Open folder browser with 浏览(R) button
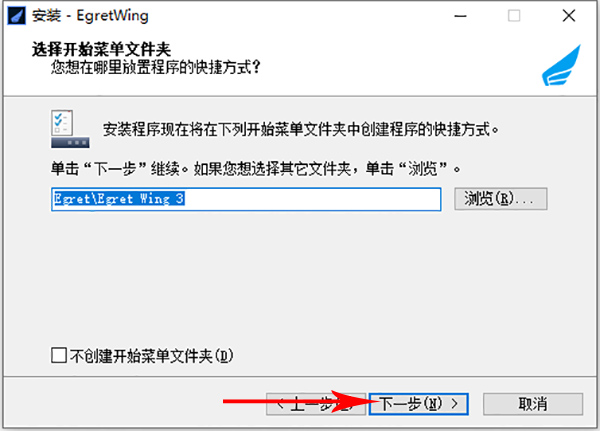600x431 pixels. coord(501,199)
